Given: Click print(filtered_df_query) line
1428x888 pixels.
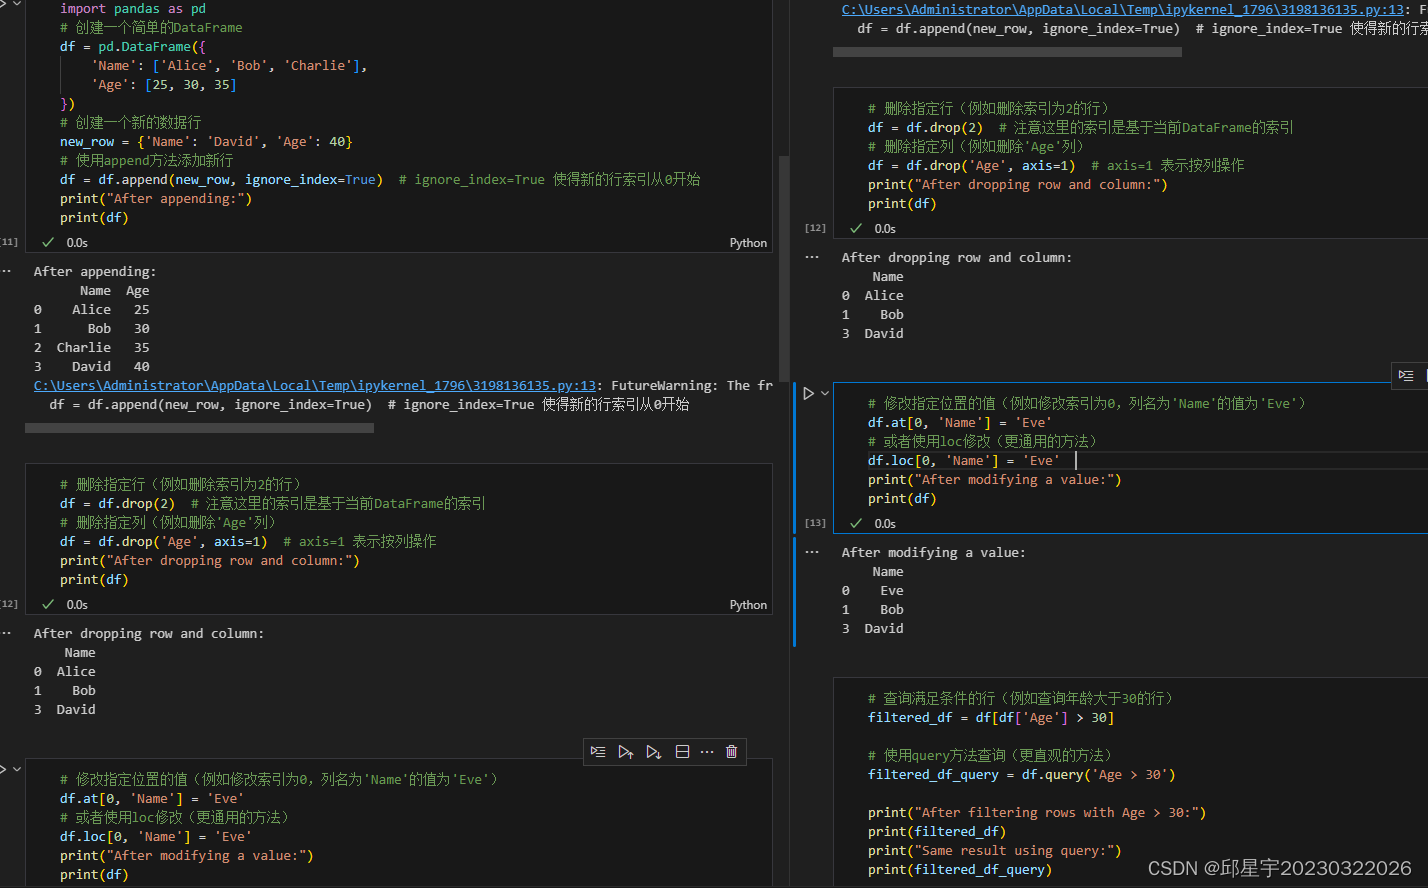Looking at the screenshot, I should tap(960, 870).
